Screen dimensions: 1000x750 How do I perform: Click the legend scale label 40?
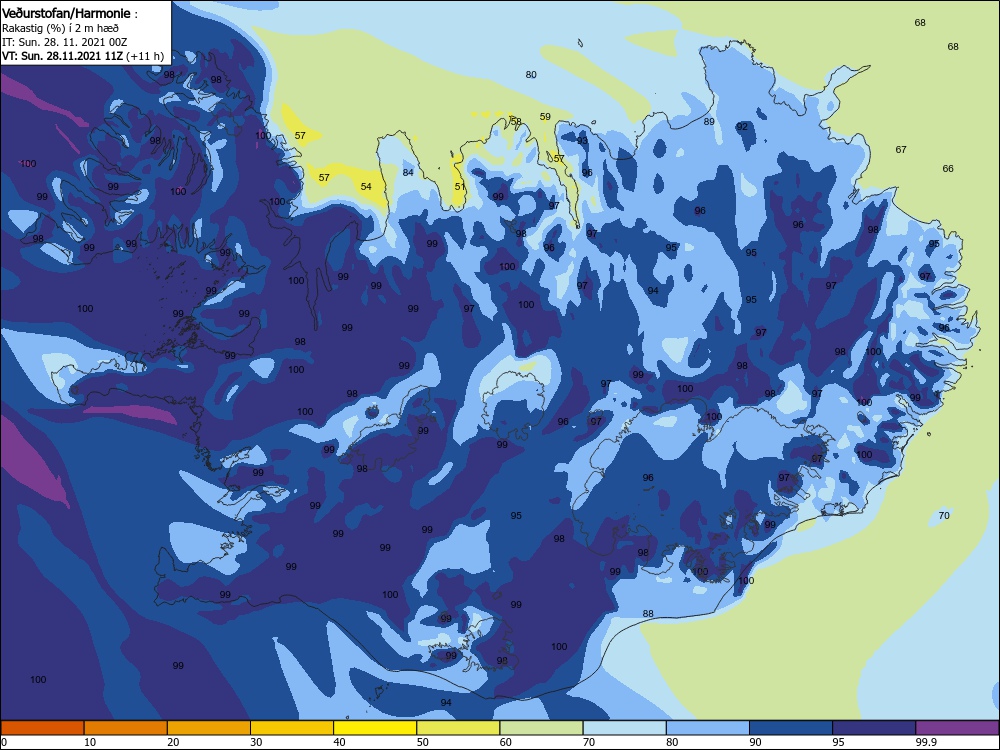340,742
